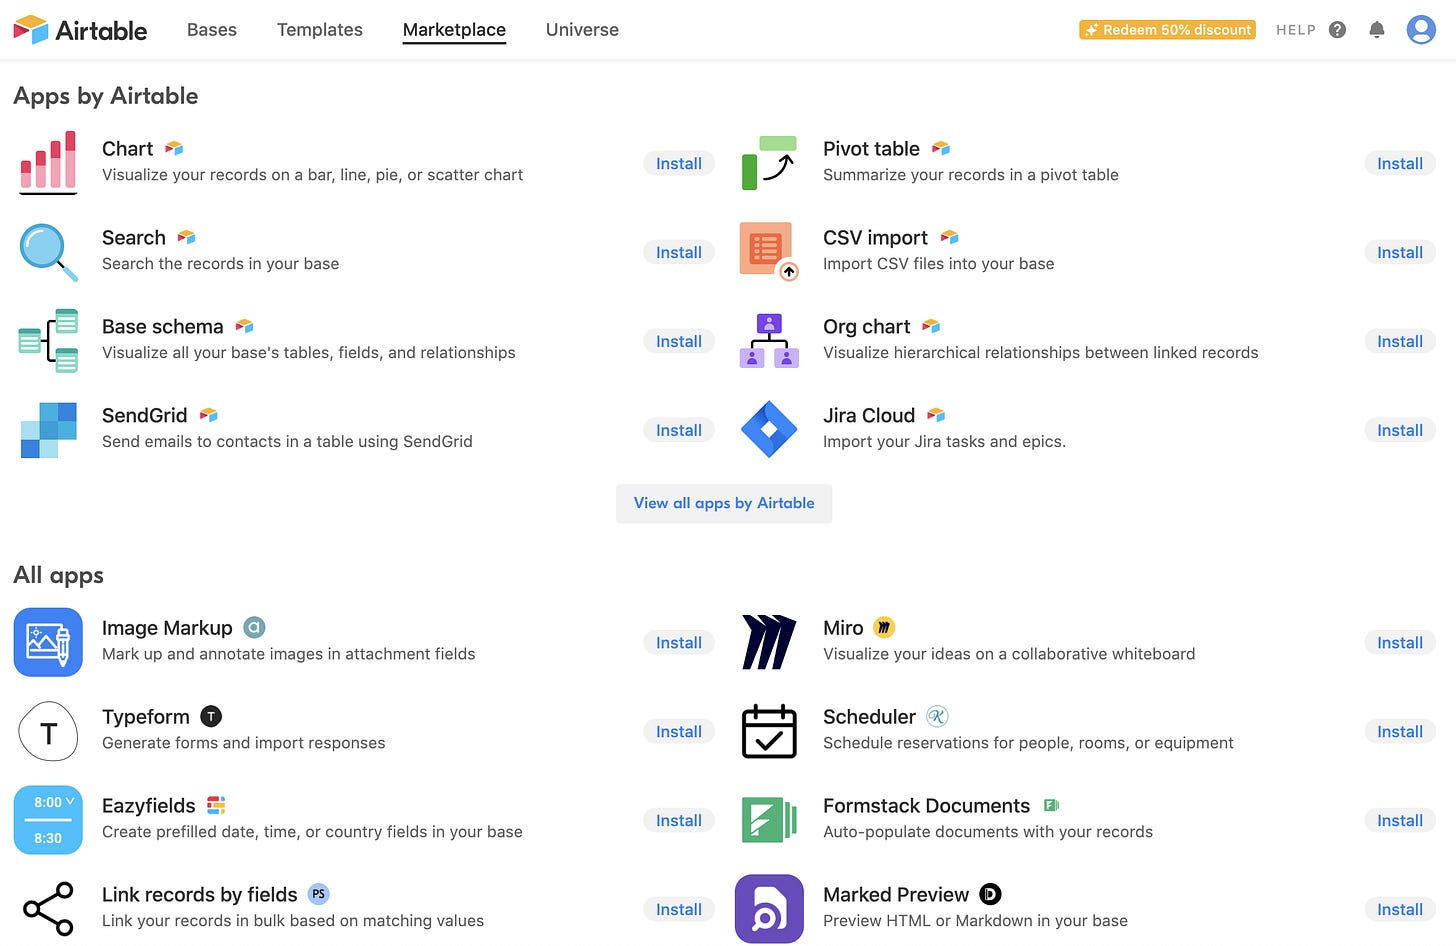
Task: Click the publisher badge next to Image Markup
Action: pos(255,628)
